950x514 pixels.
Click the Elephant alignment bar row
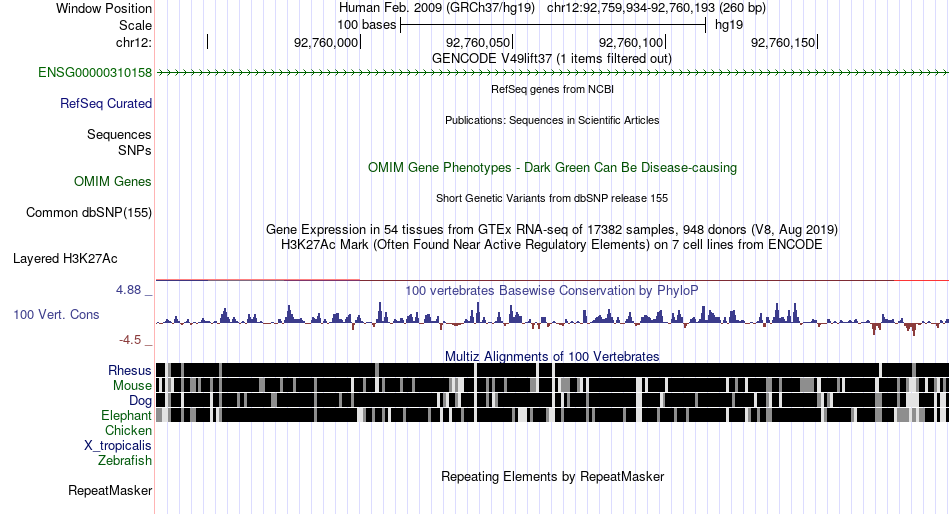pos(552,415)
